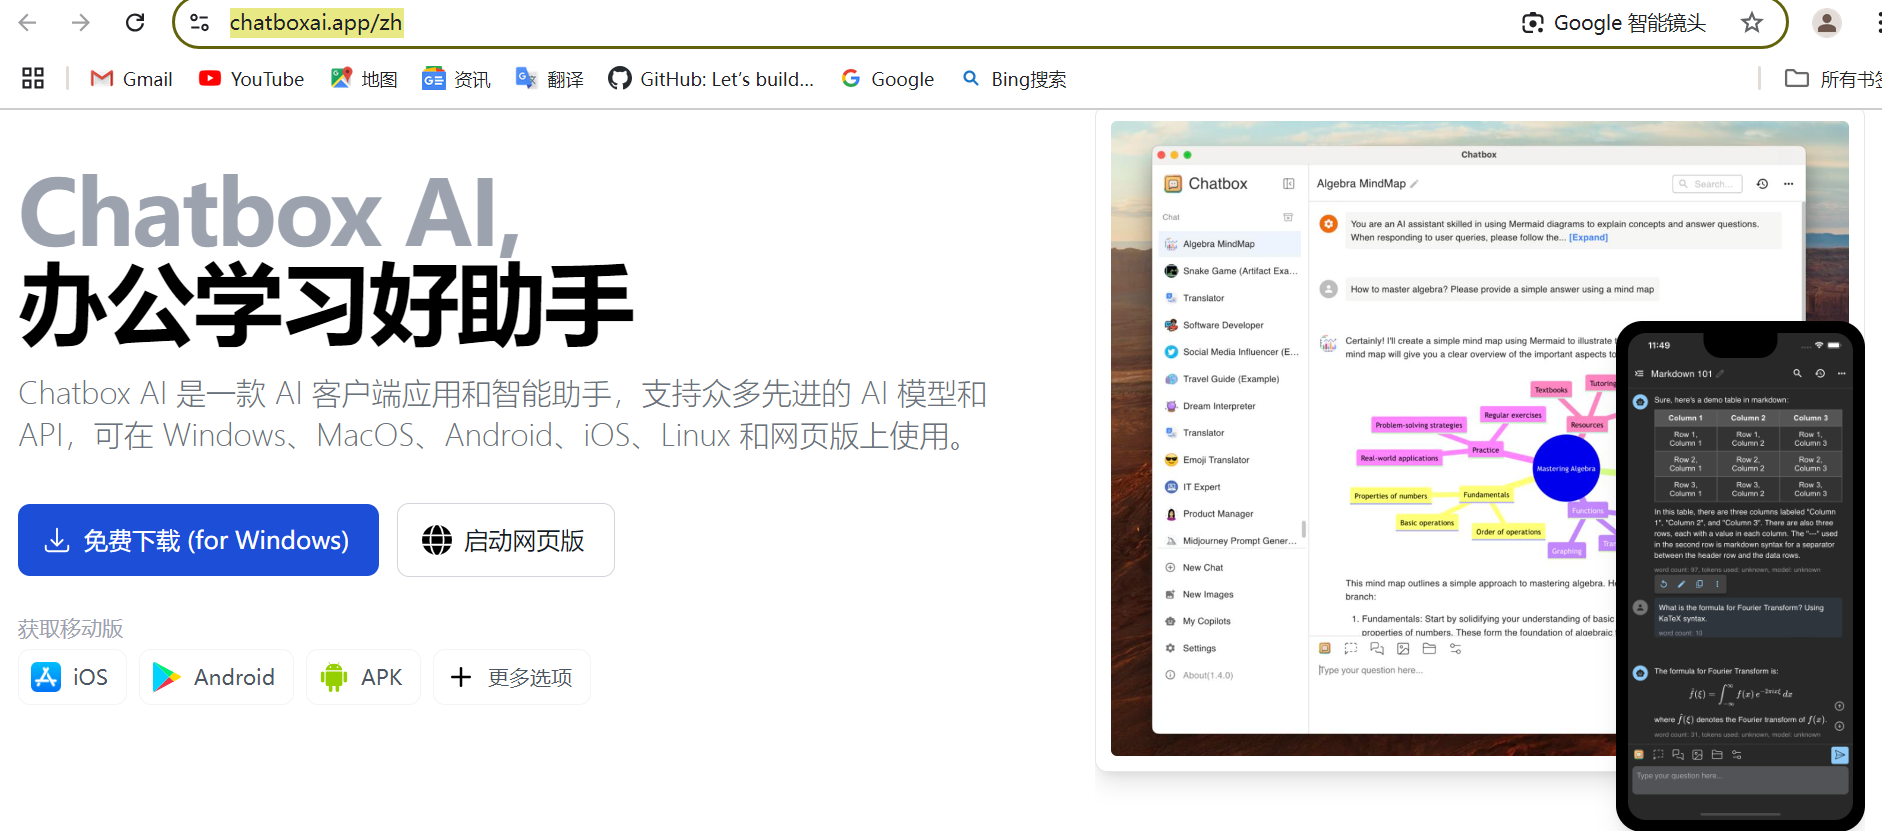Select Travel Guide (Example) chat
This screenshot has height=831, width=1882.
tap(1230, 379)
